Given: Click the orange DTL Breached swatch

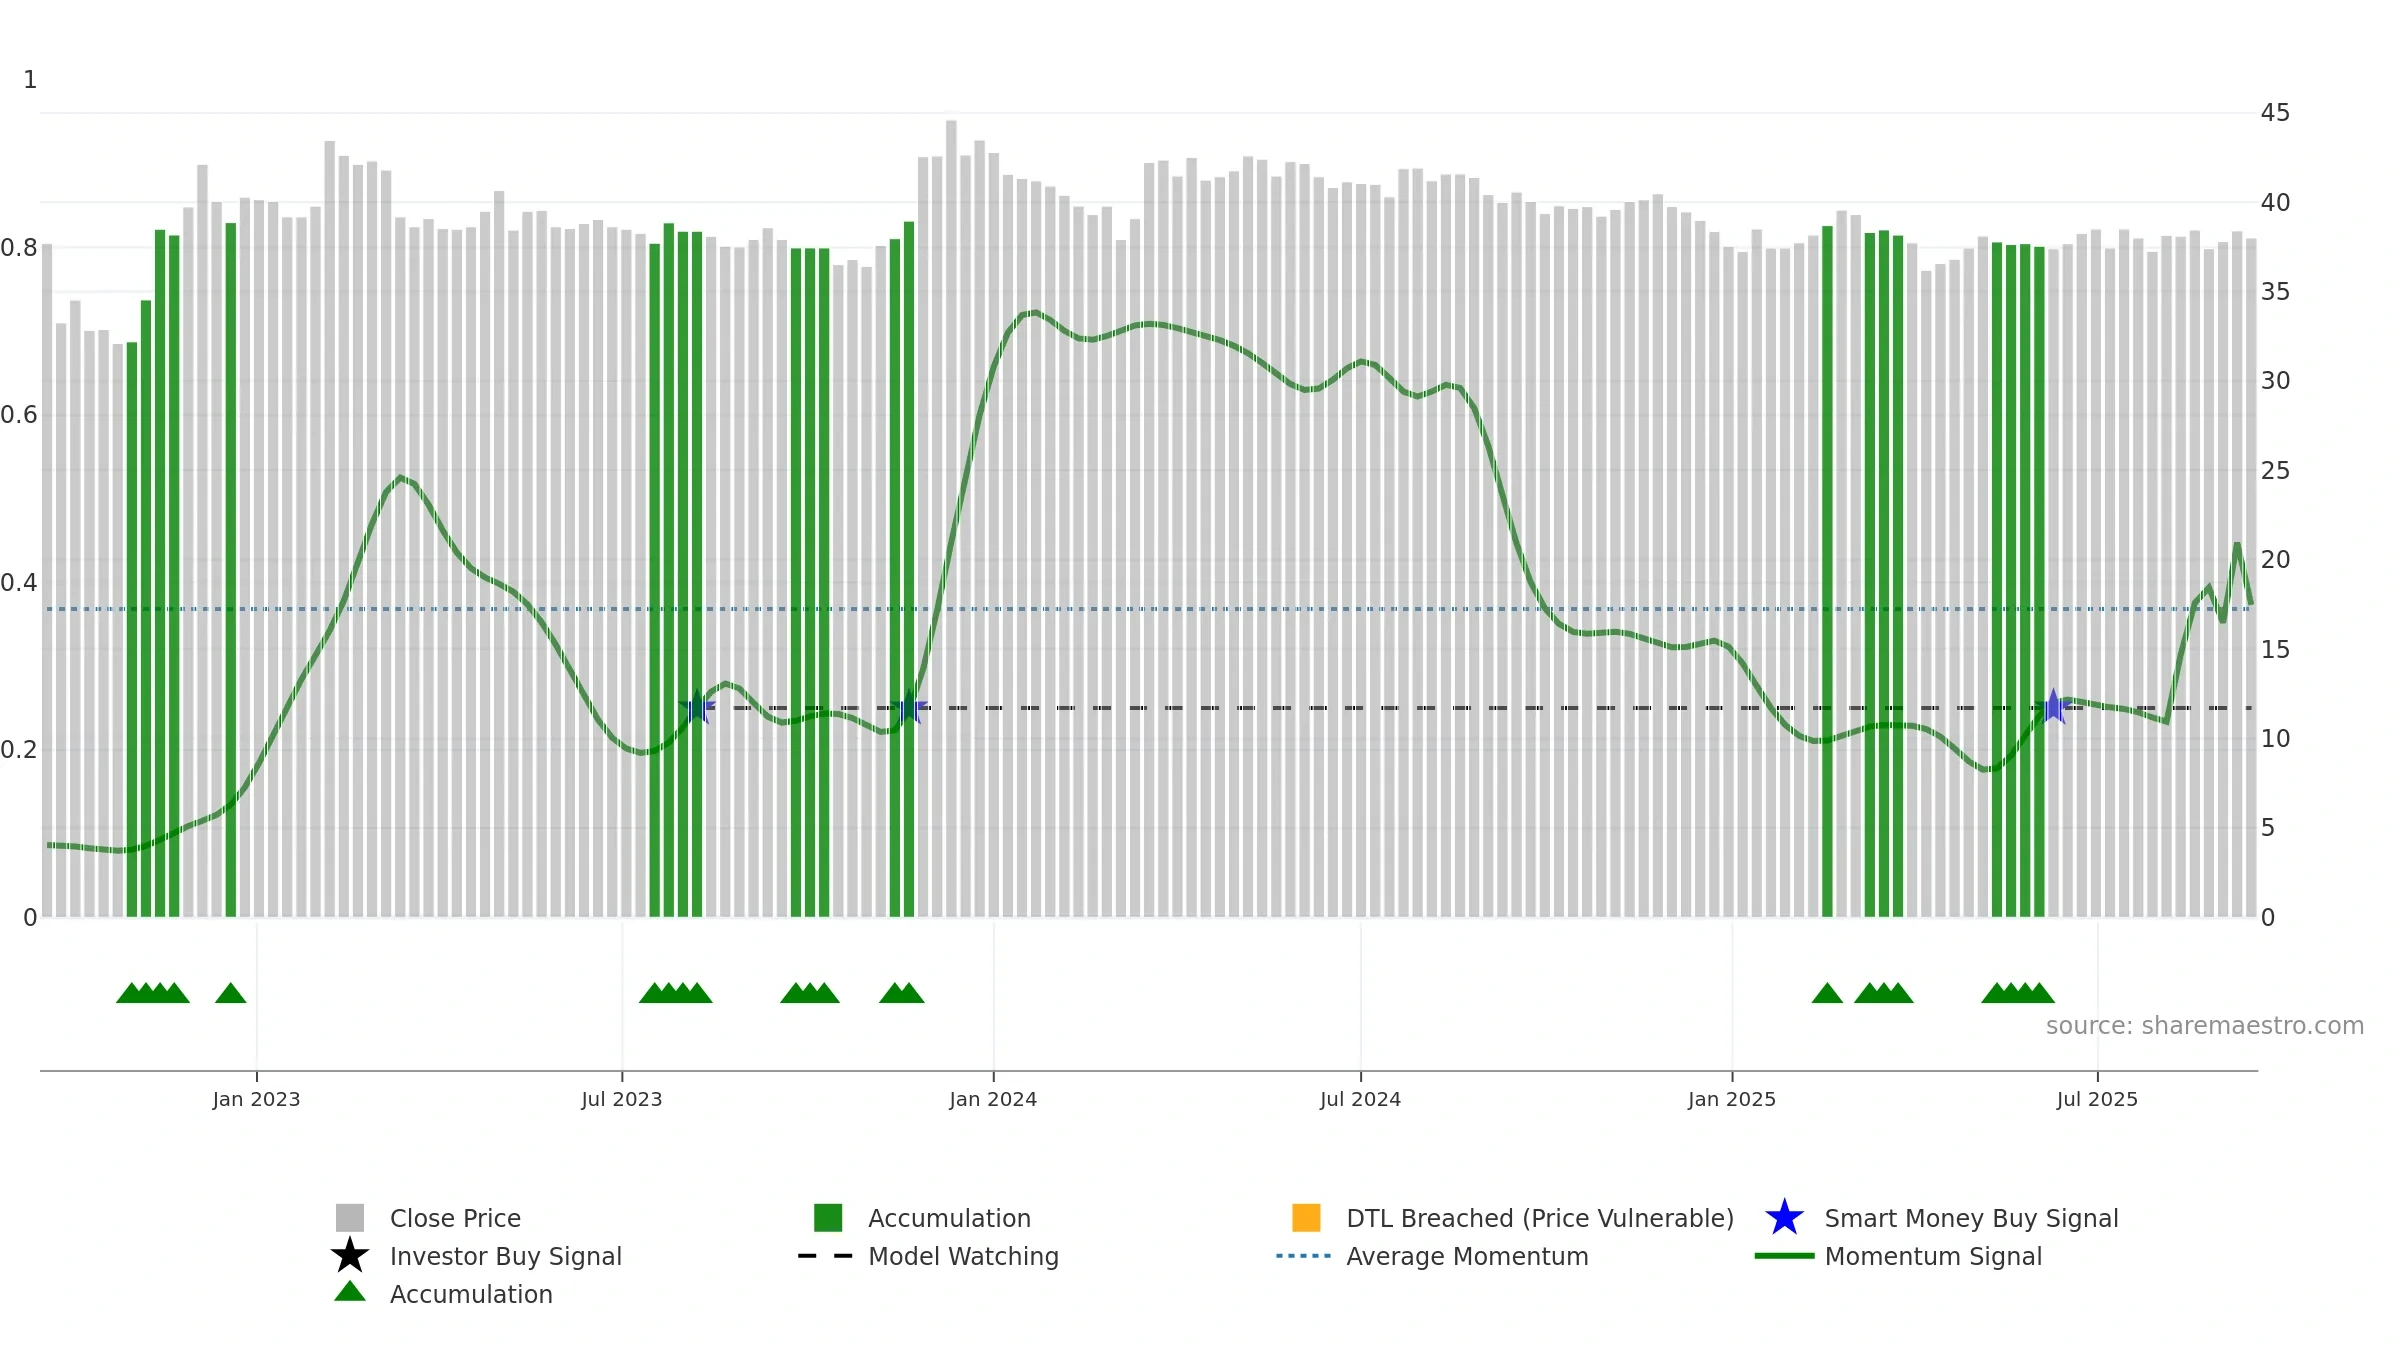Looking at the screenshot, I should click(x=1306, y=1218).
